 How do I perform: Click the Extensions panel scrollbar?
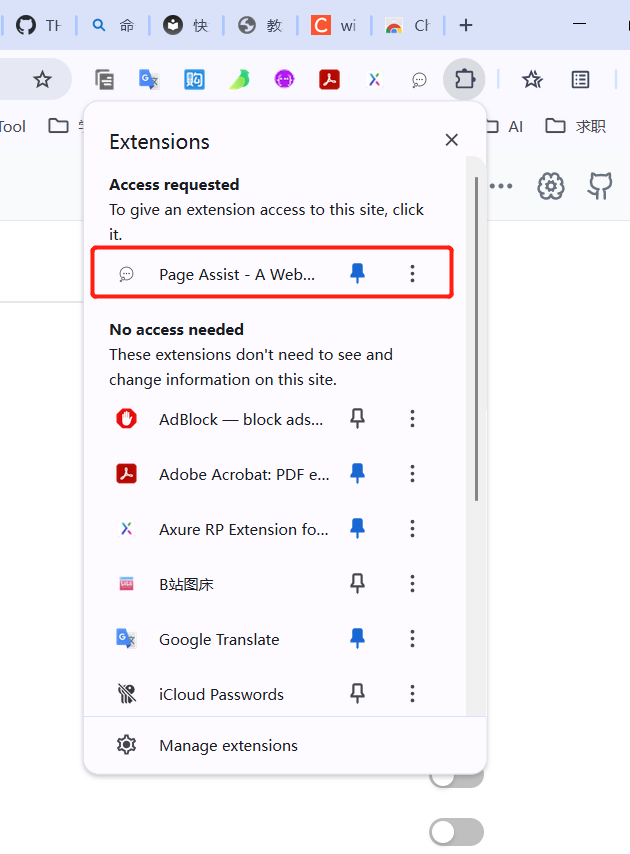477,340
